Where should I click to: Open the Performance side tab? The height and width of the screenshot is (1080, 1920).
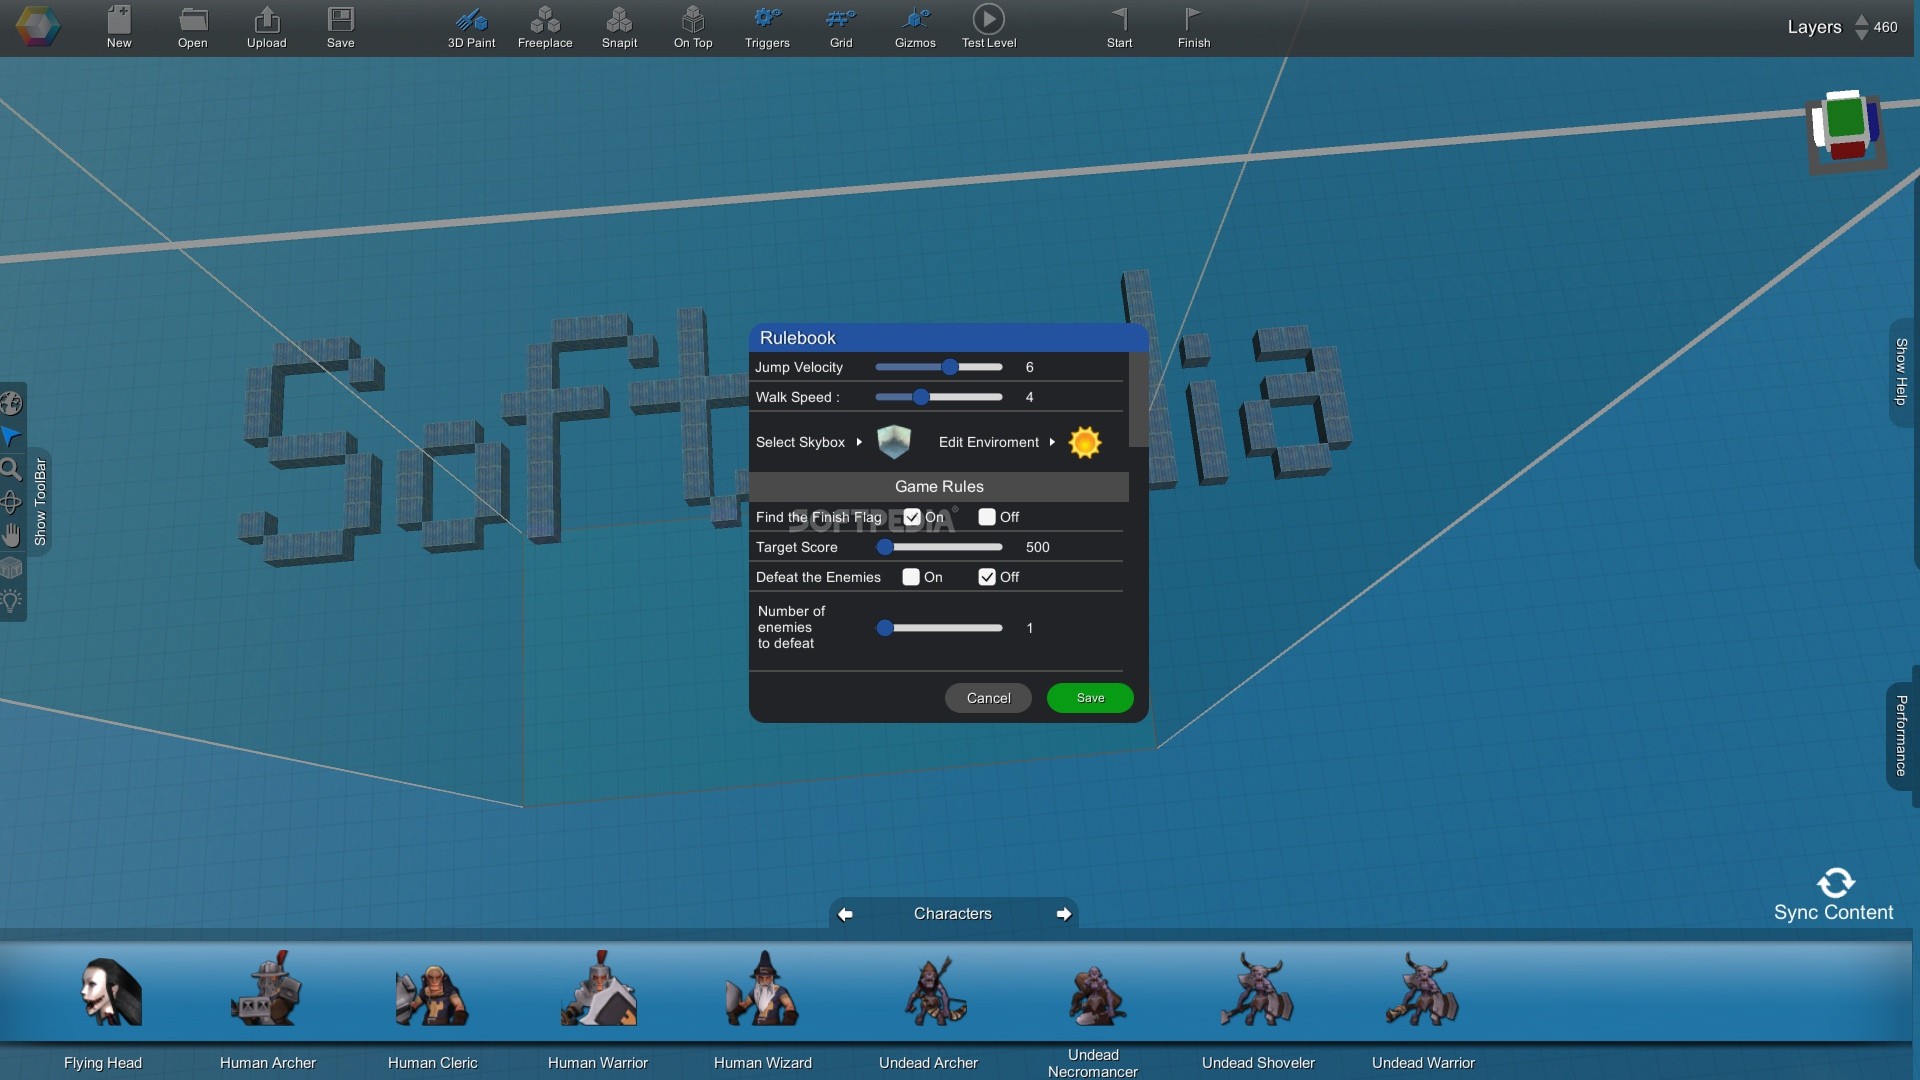coord(1901,736)
